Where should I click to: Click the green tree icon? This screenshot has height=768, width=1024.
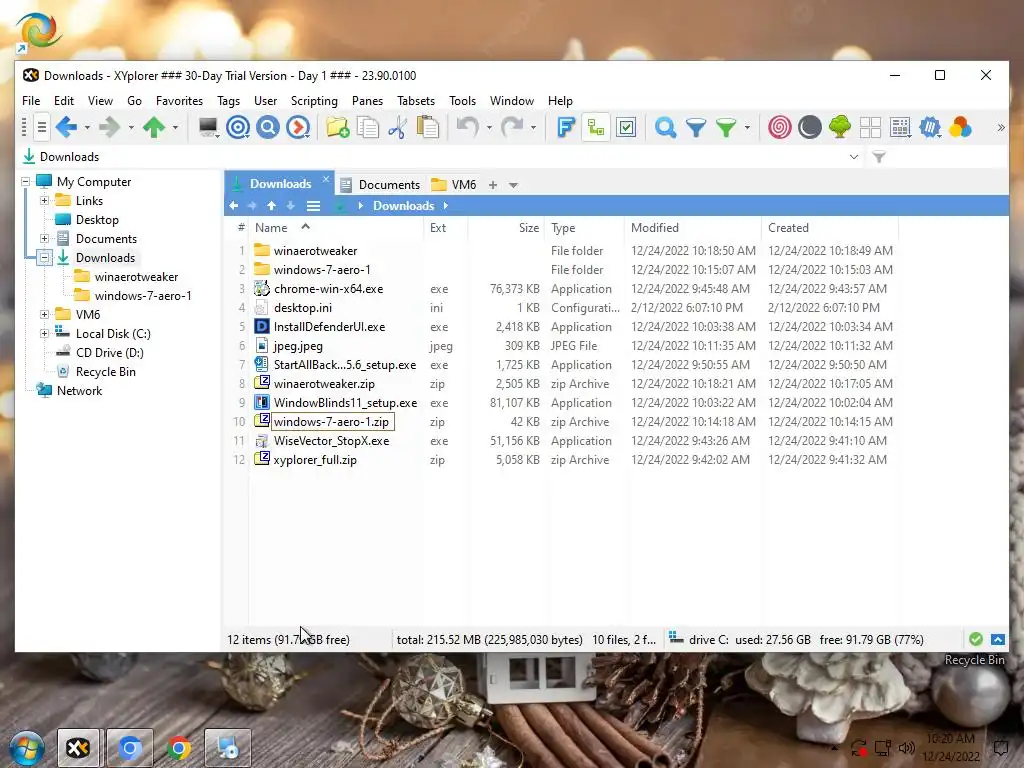(x=840, y=127)
